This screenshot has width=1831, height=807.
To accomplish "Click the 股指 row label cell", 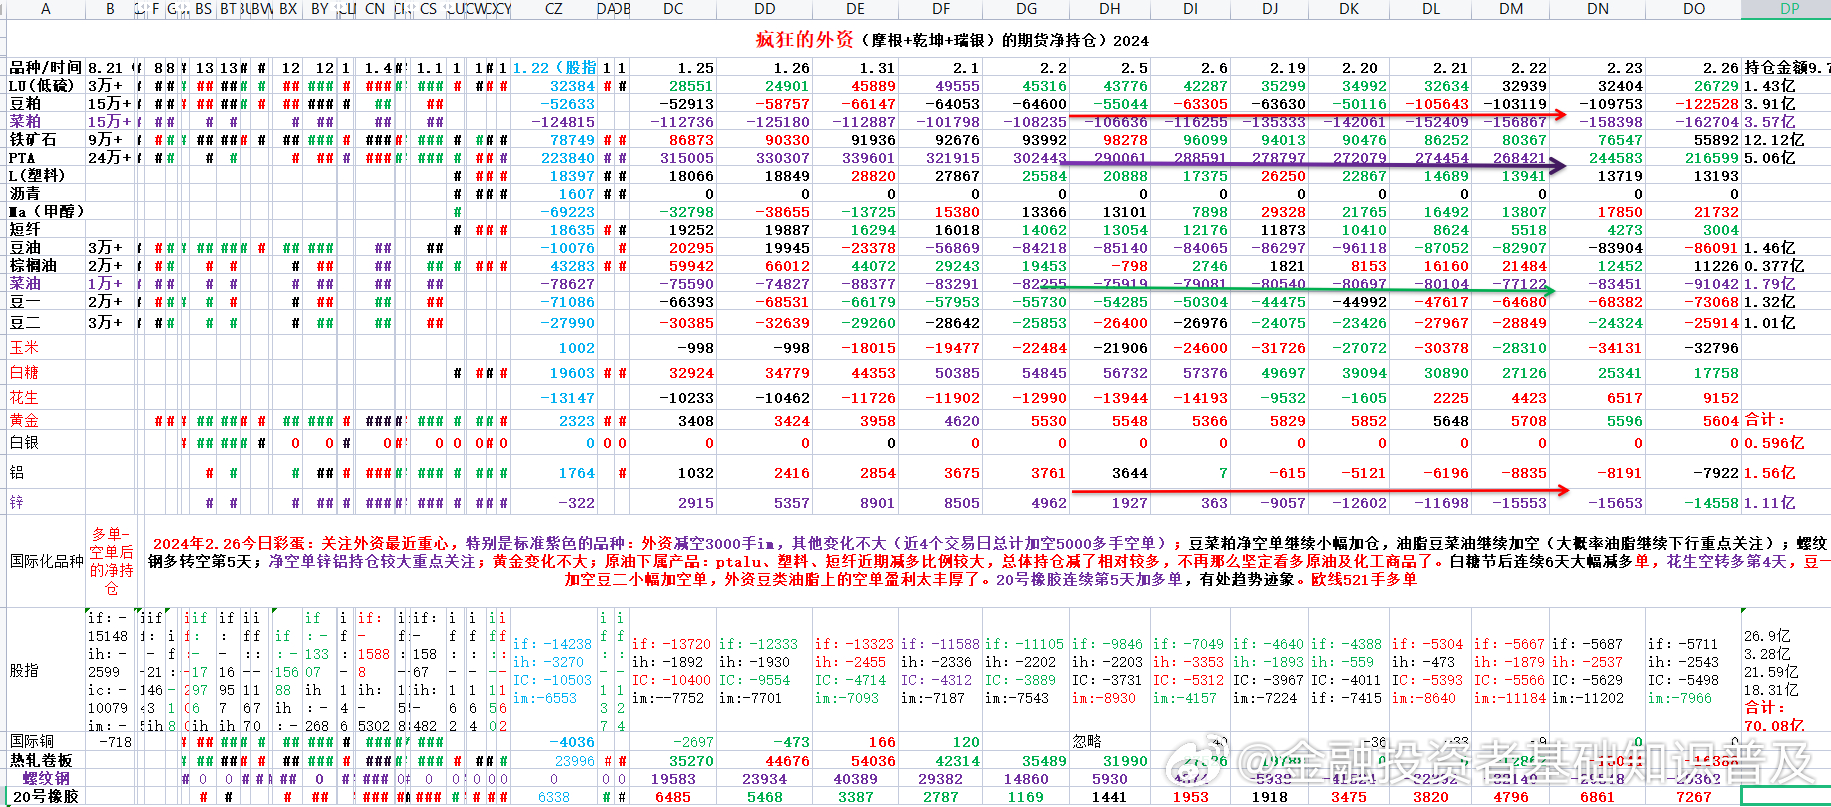I will (25, 670).
